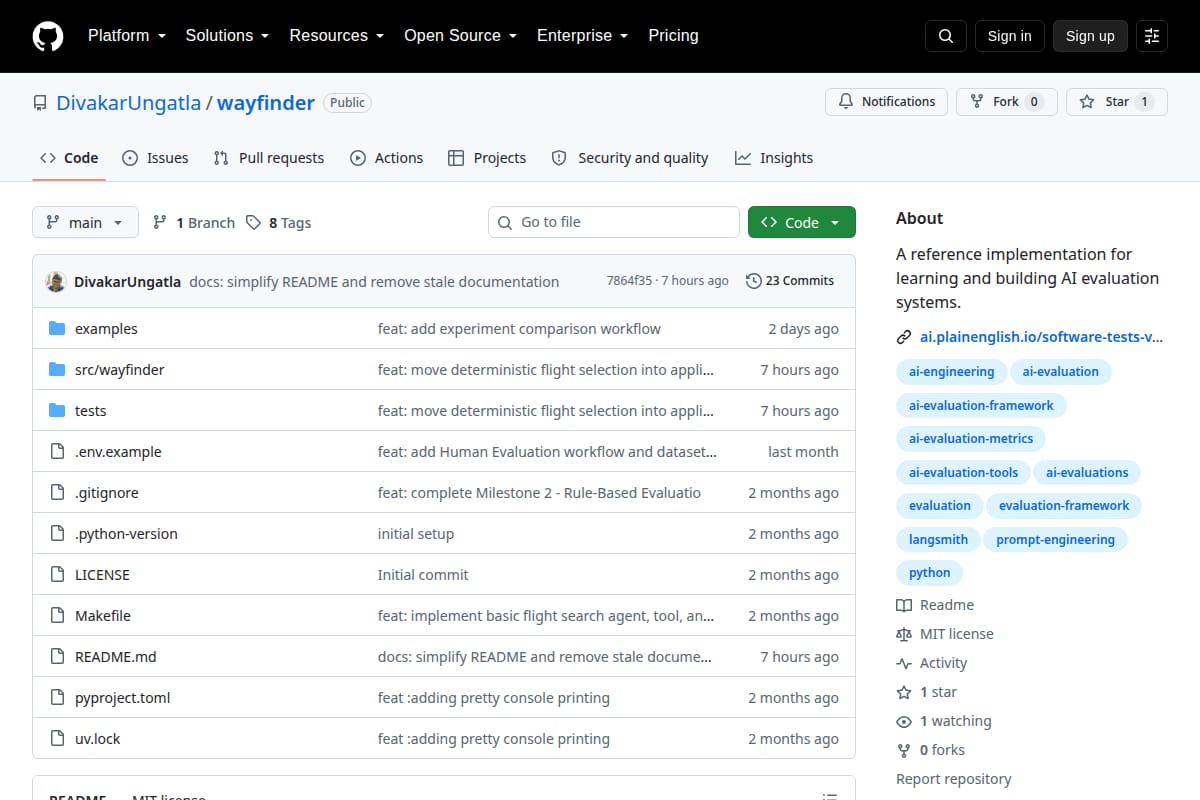This screenshot has width=1200, height=800.
Task: Open 'feat: add experiment comparison workflow' commit
Action: [519, 329]
